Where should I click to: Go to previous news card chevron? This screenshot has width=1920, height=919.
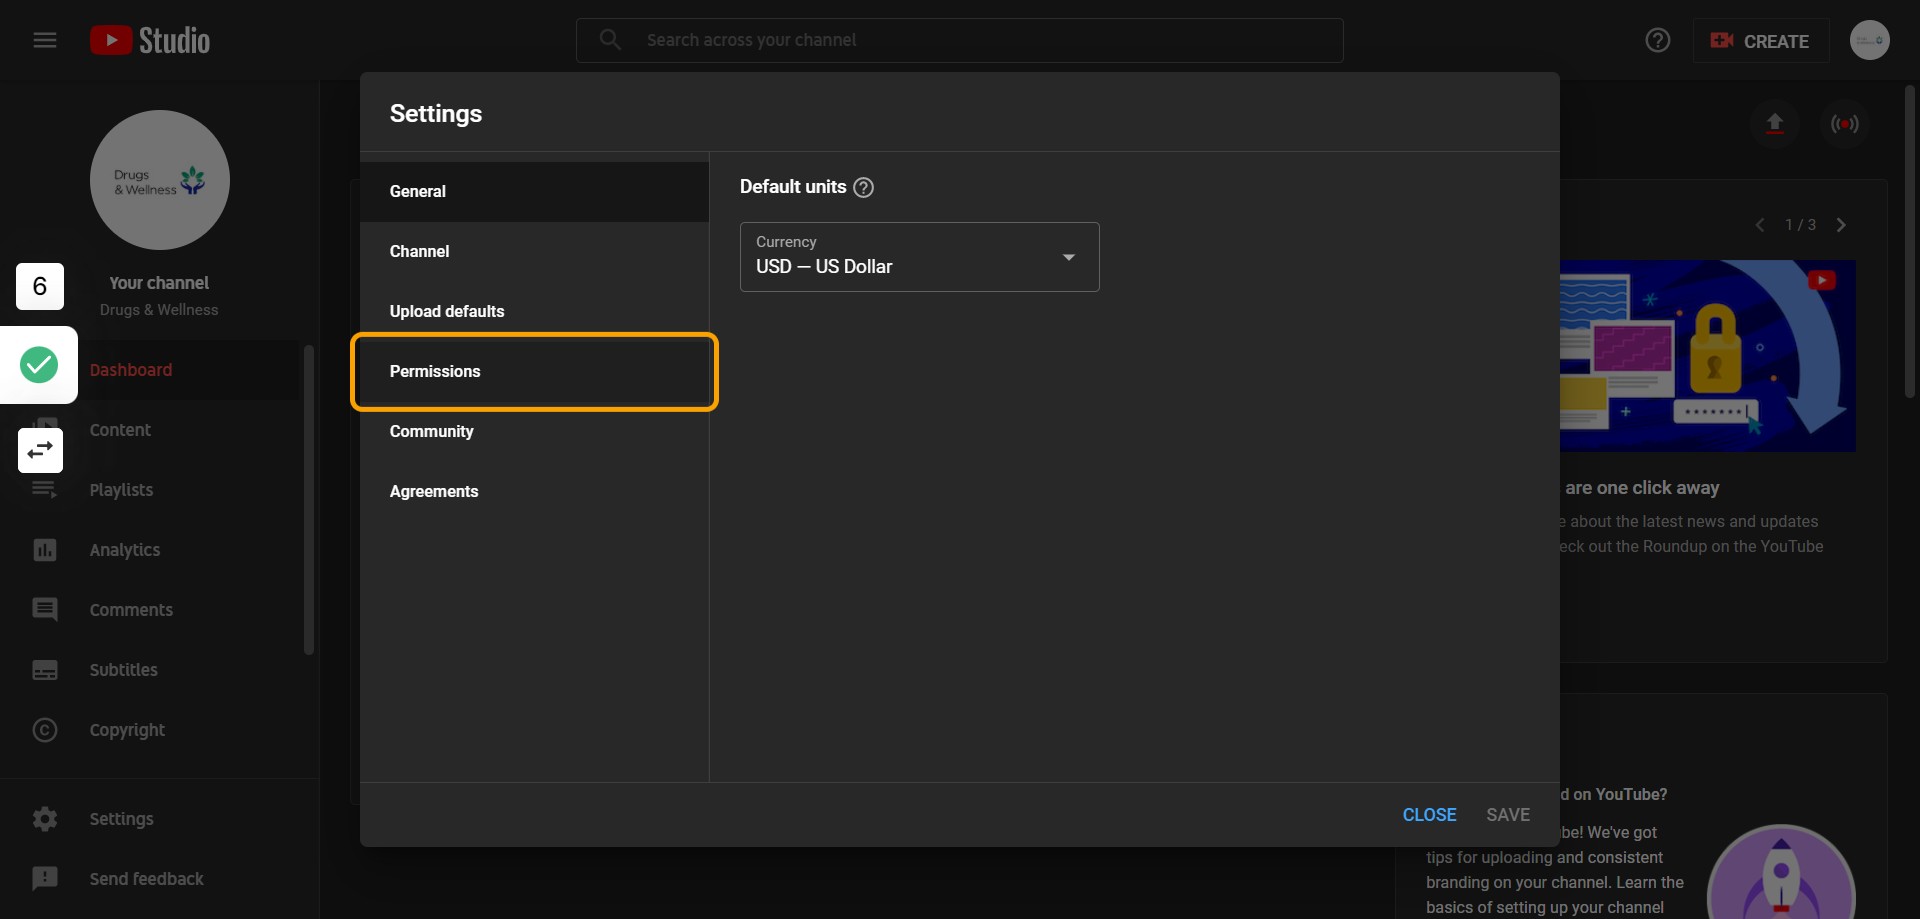click(1760, 225)
